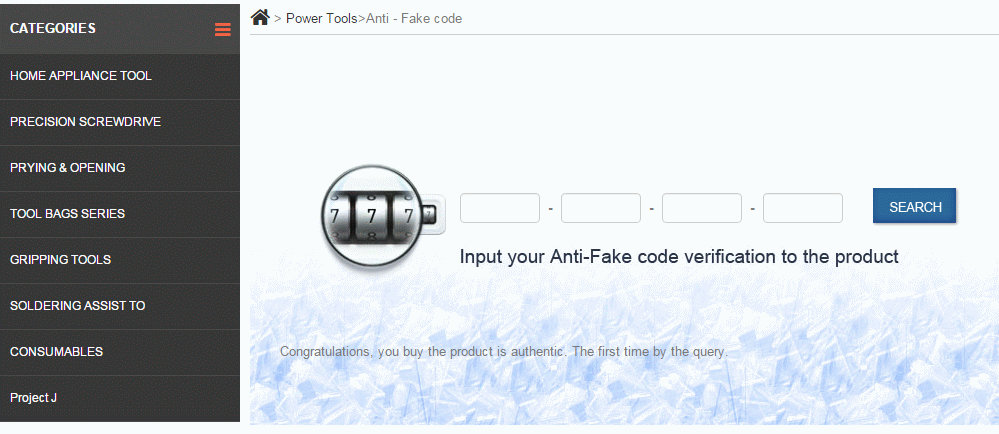Viewport: 999px width, 434px height.
Task: Open the CONSUMABLES category
Action: [120, 351]
